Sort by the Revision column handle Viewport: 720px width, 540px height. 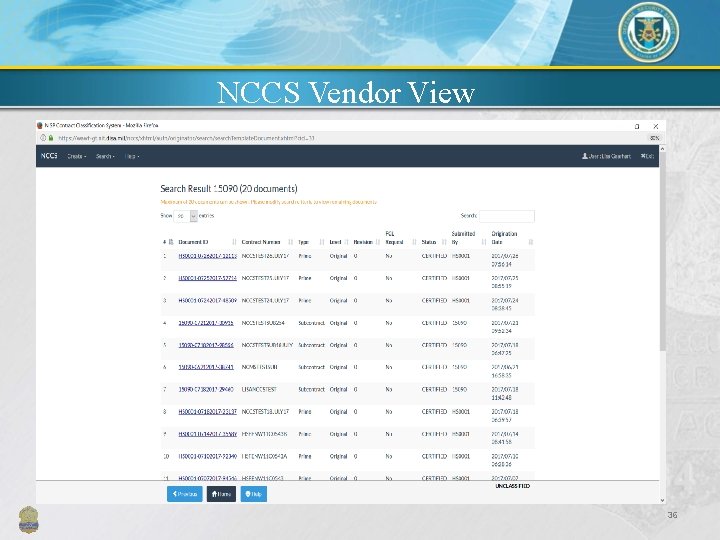point(378,242)
